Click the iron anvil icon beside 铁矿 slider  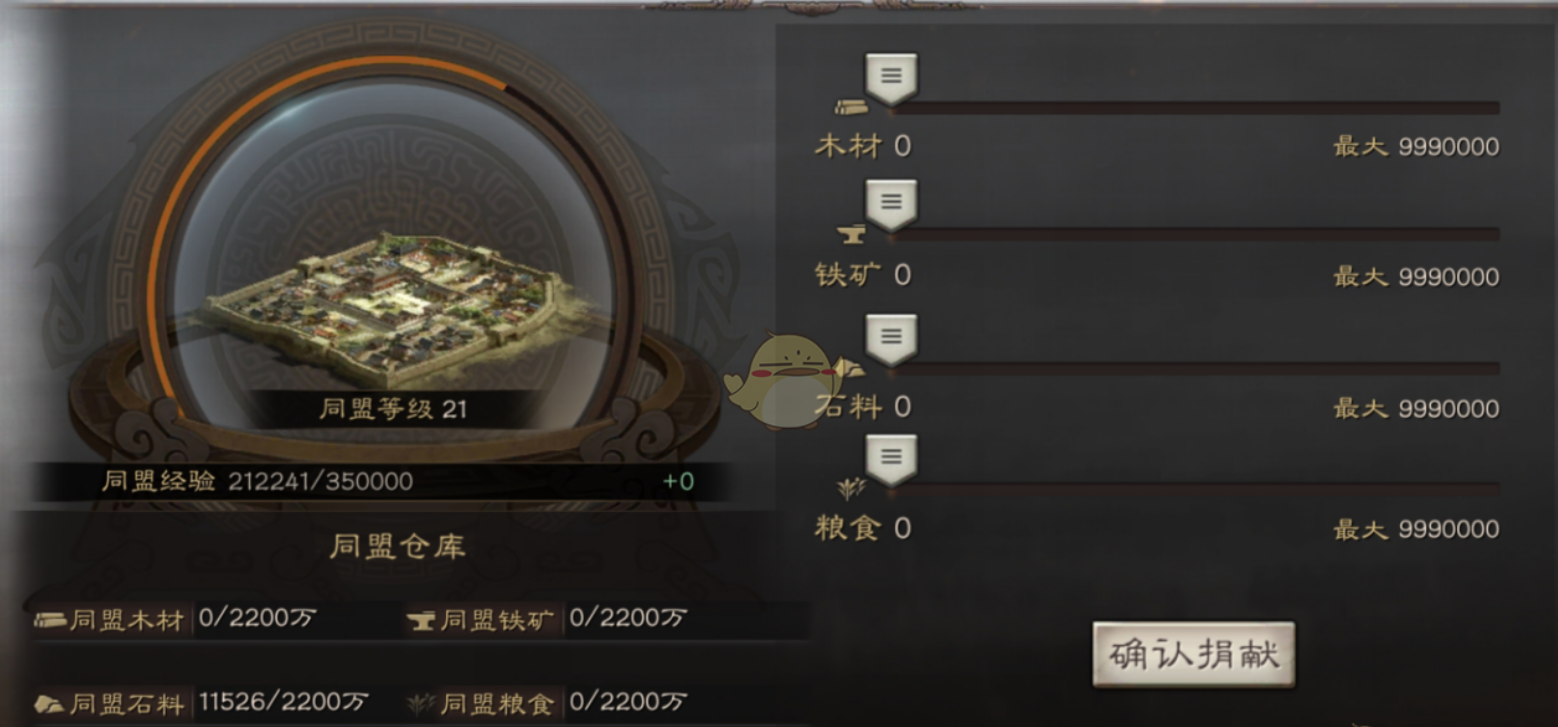(x=853, y=235)
